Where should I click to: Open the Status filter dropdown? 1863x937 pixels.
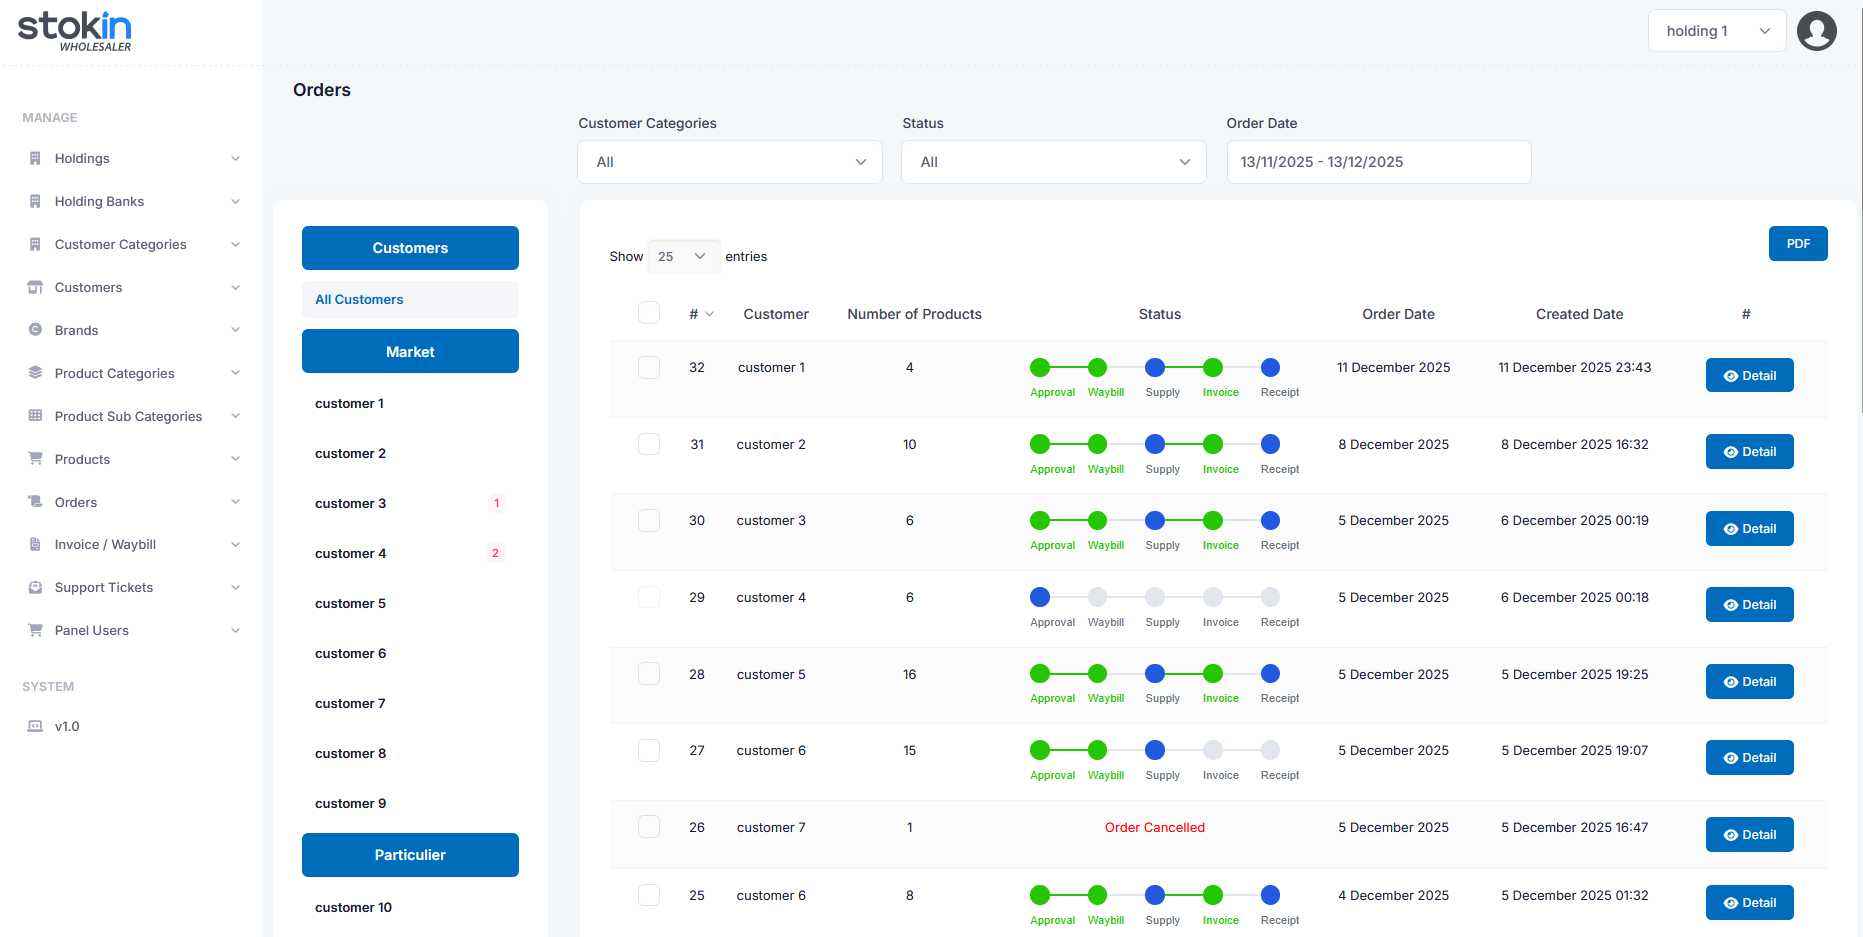click(x=1054, y=162)
